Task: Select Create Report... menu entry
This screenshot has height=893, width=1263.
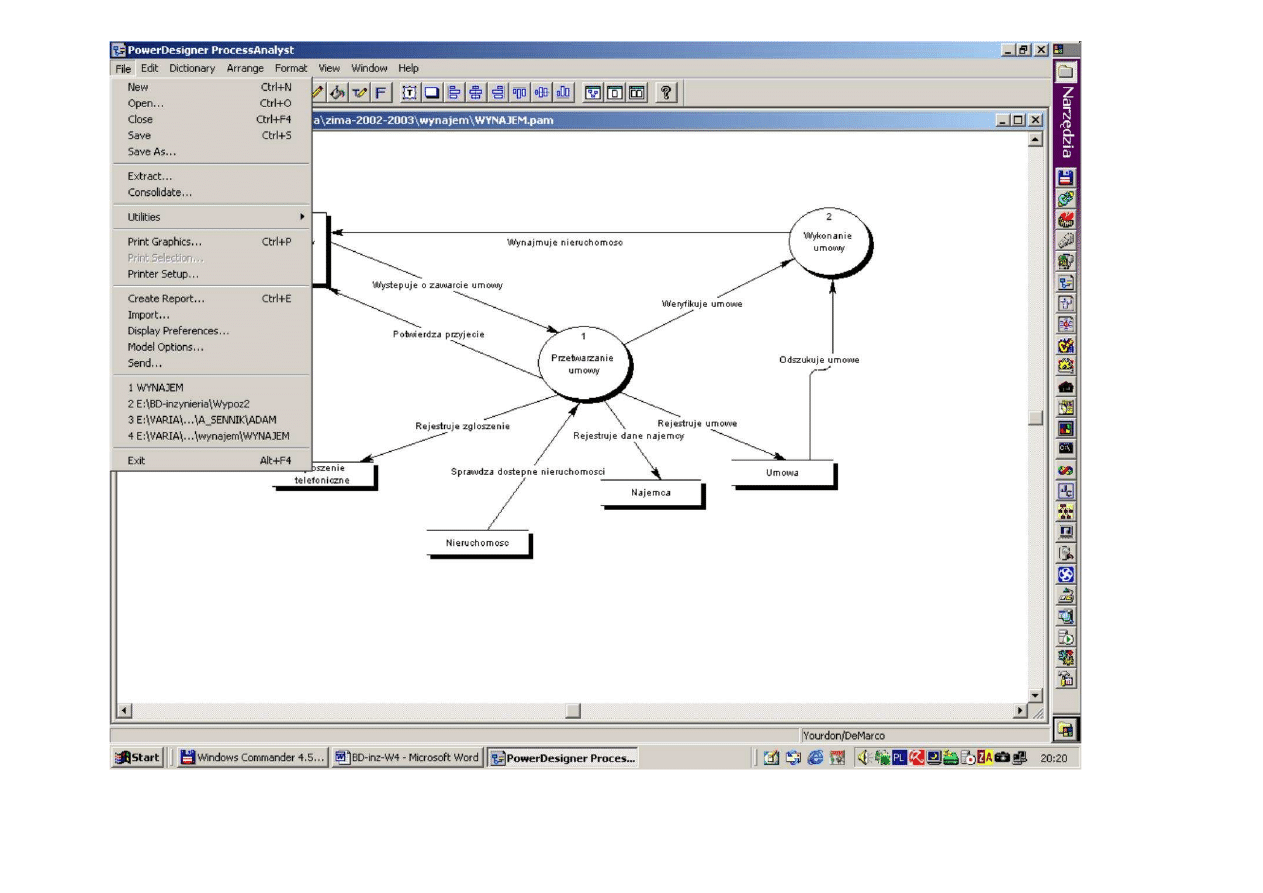Action: [x=166, y=298]
